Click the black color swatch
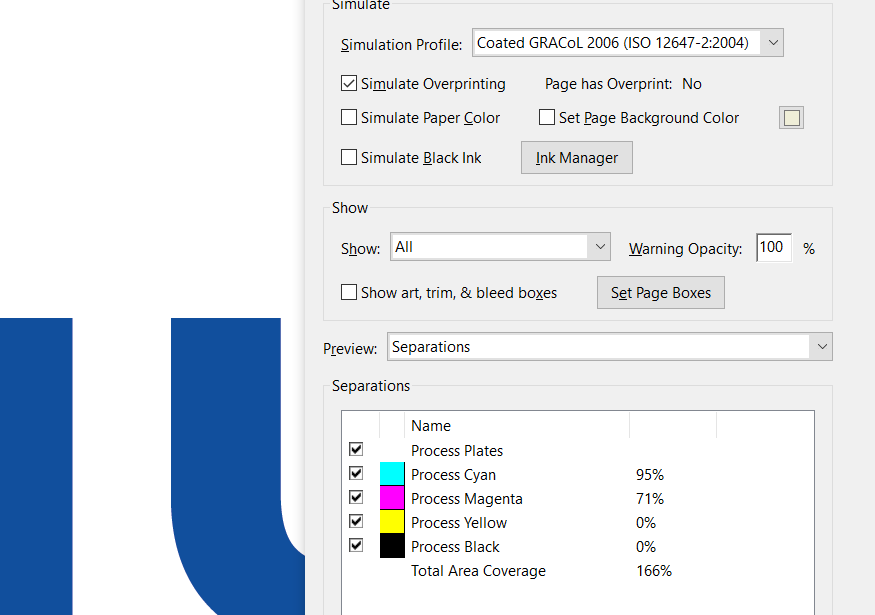The image size is (875, 615). (392, 546)
